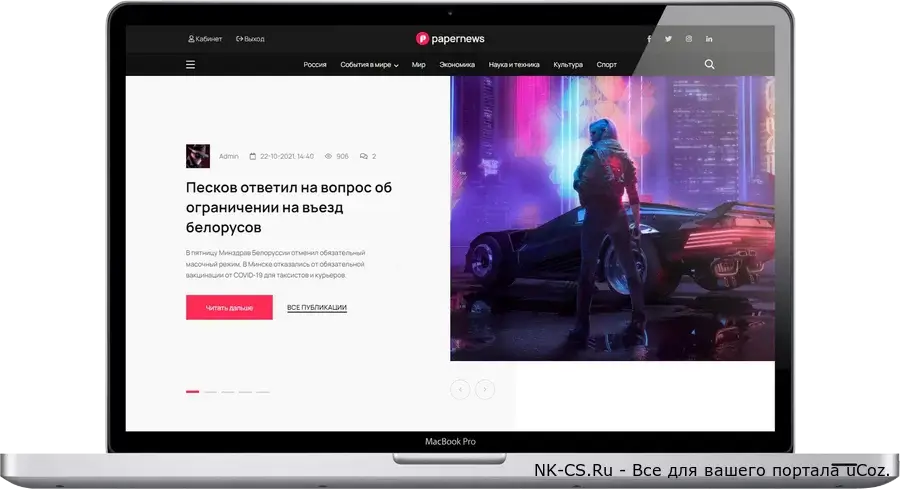Go to previous slide arrow

[x=460, y=389]
